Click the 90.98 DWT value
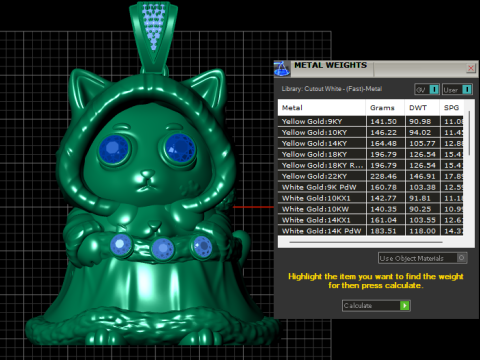480x360 pixels. click(x=420, y=122)
